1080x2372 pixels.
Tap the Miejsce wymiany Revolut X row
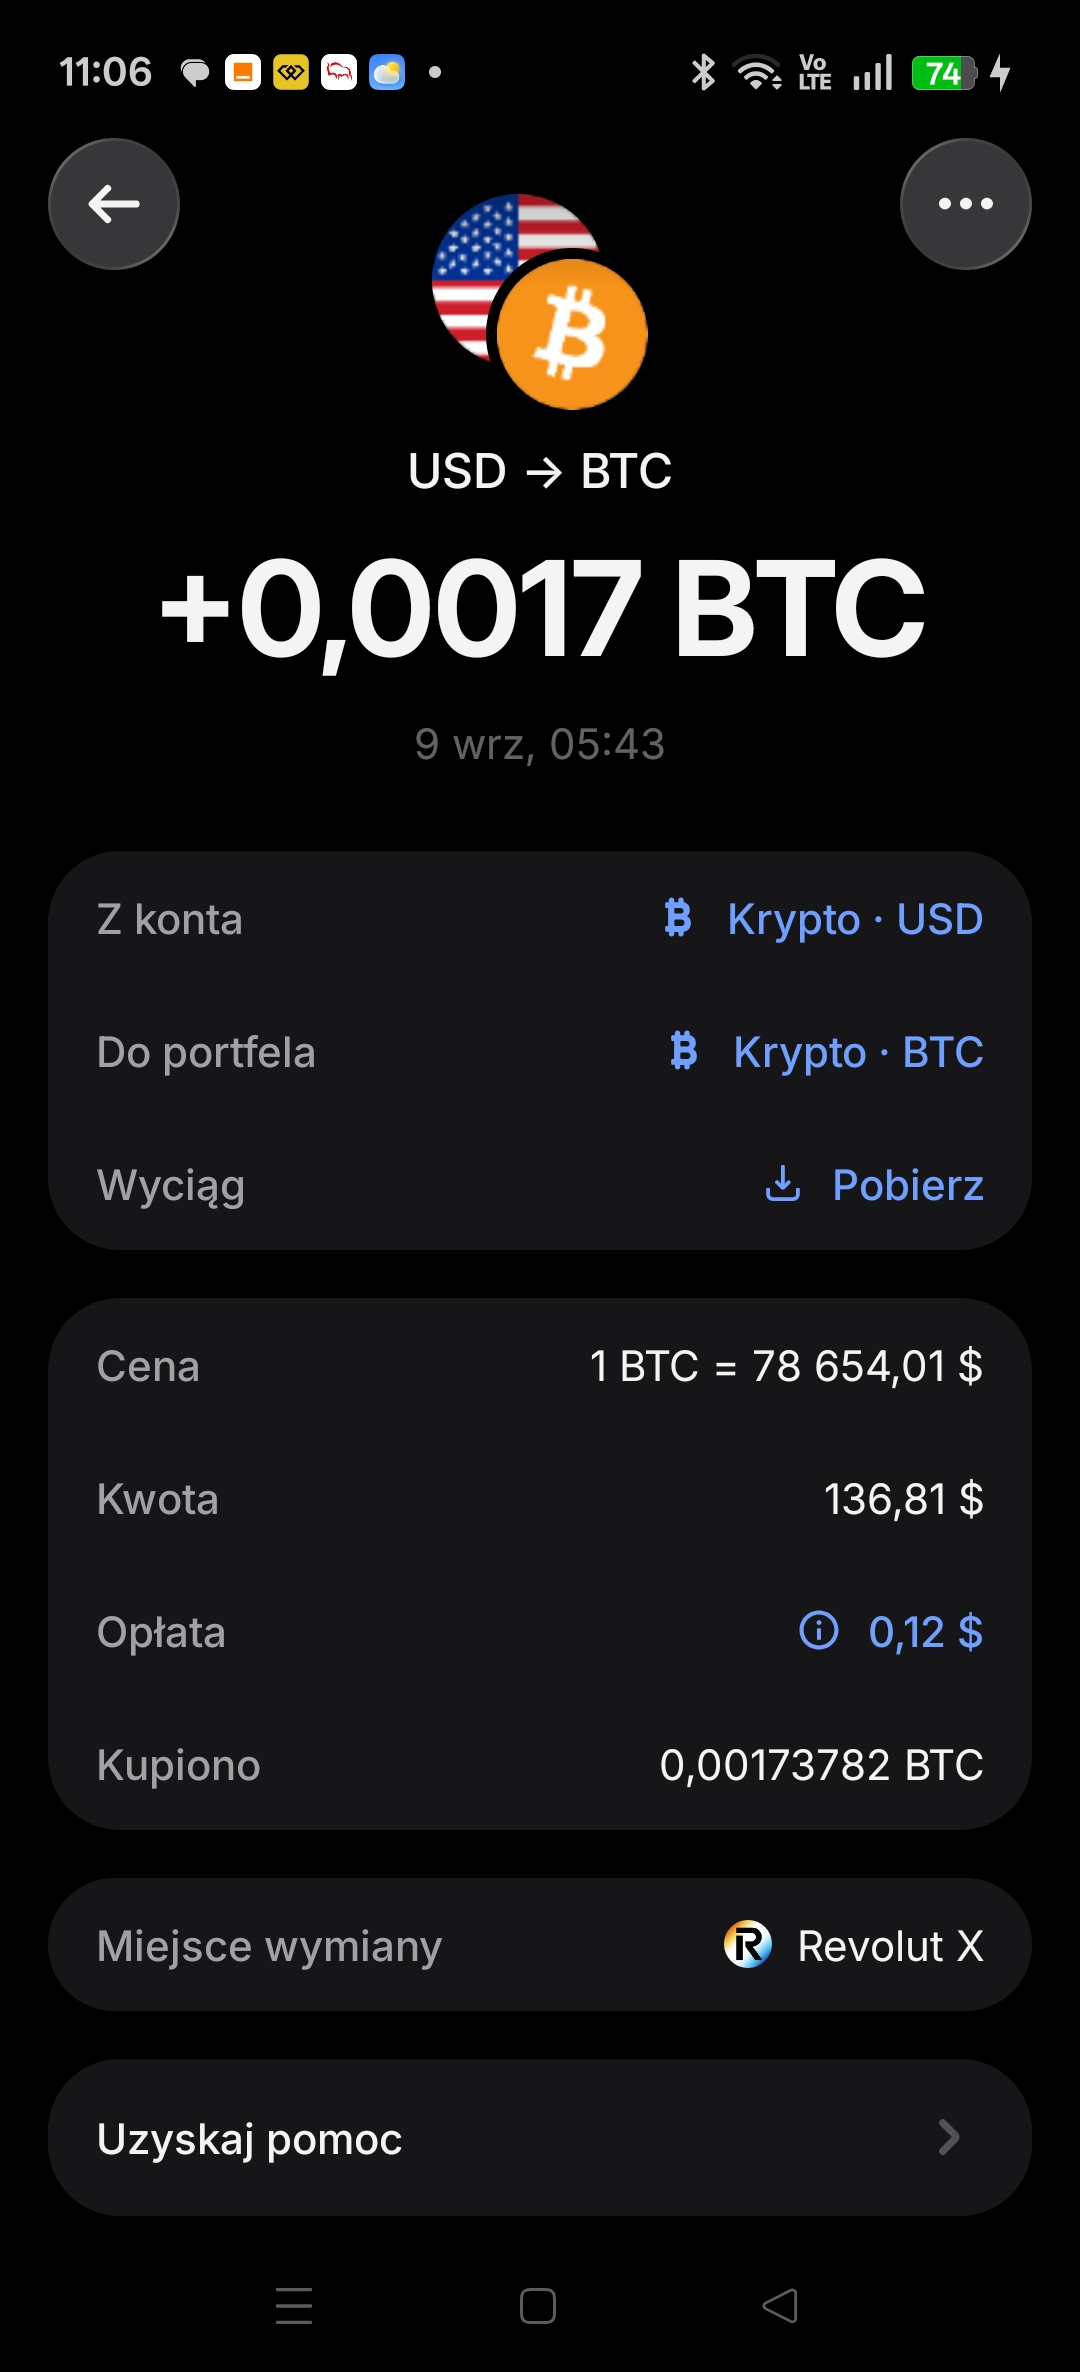click(x=540, y=1945)
